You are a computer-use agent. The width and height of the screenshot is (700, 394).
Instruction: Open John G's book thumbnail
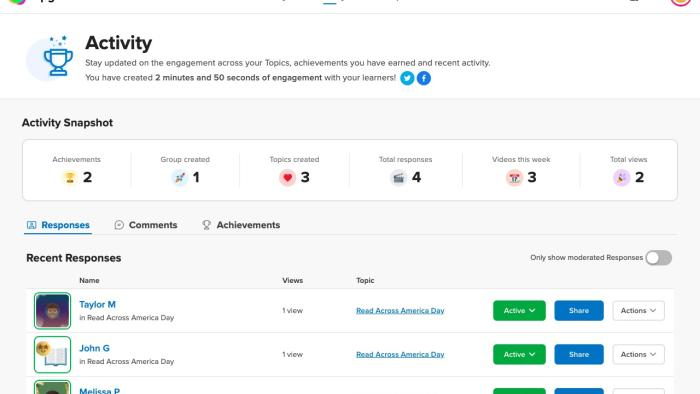tap(52, 354)
